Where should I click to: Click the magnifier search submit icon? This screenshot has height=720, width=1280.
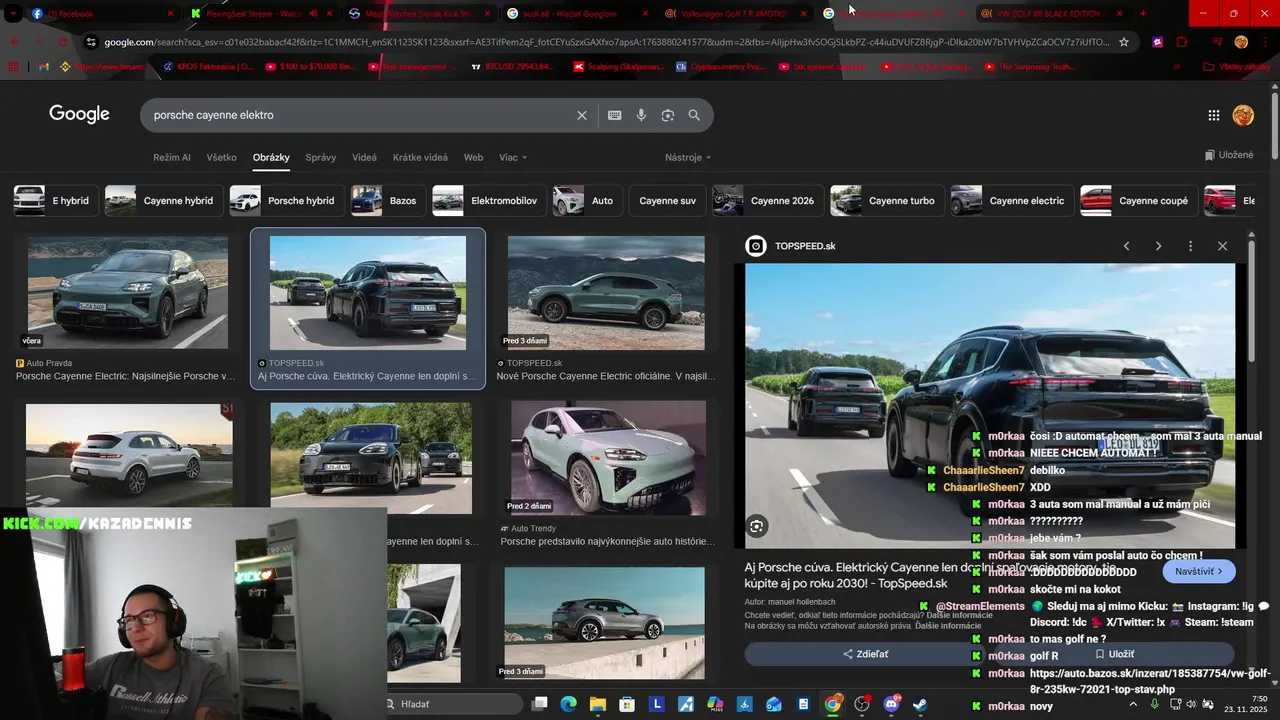coord(694,115)
